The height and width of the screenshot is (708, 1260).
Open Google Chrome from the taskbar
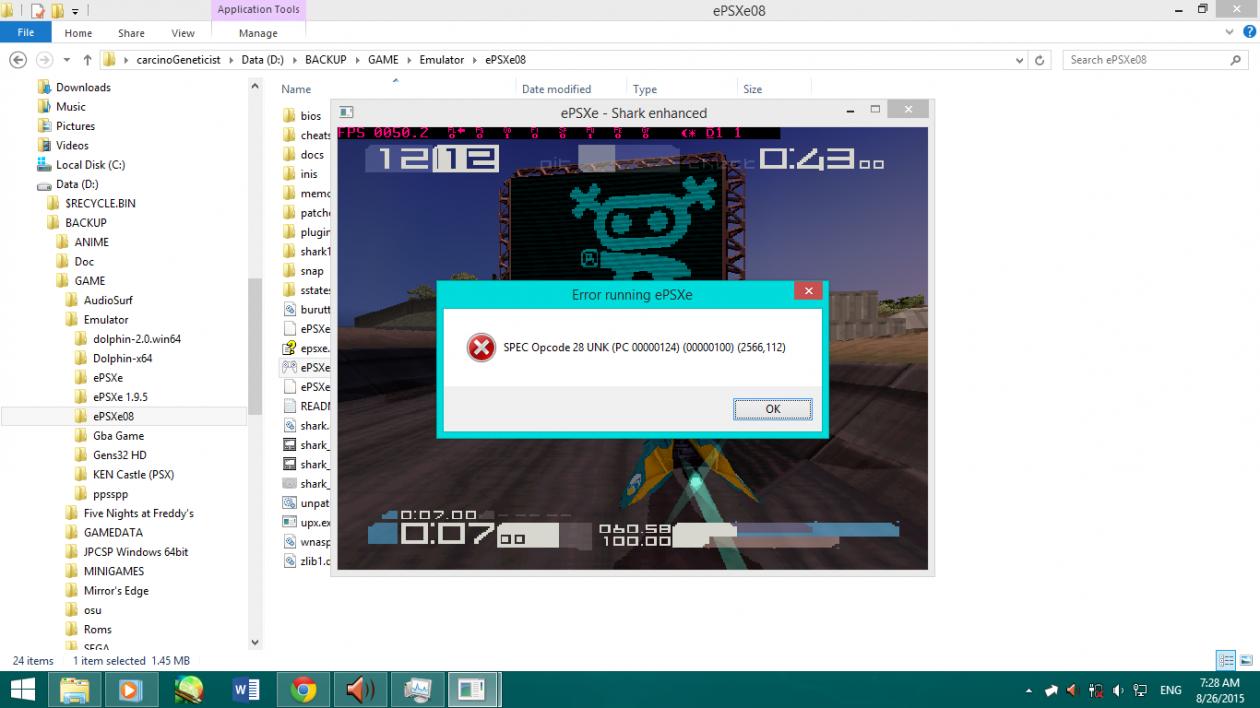304,689
